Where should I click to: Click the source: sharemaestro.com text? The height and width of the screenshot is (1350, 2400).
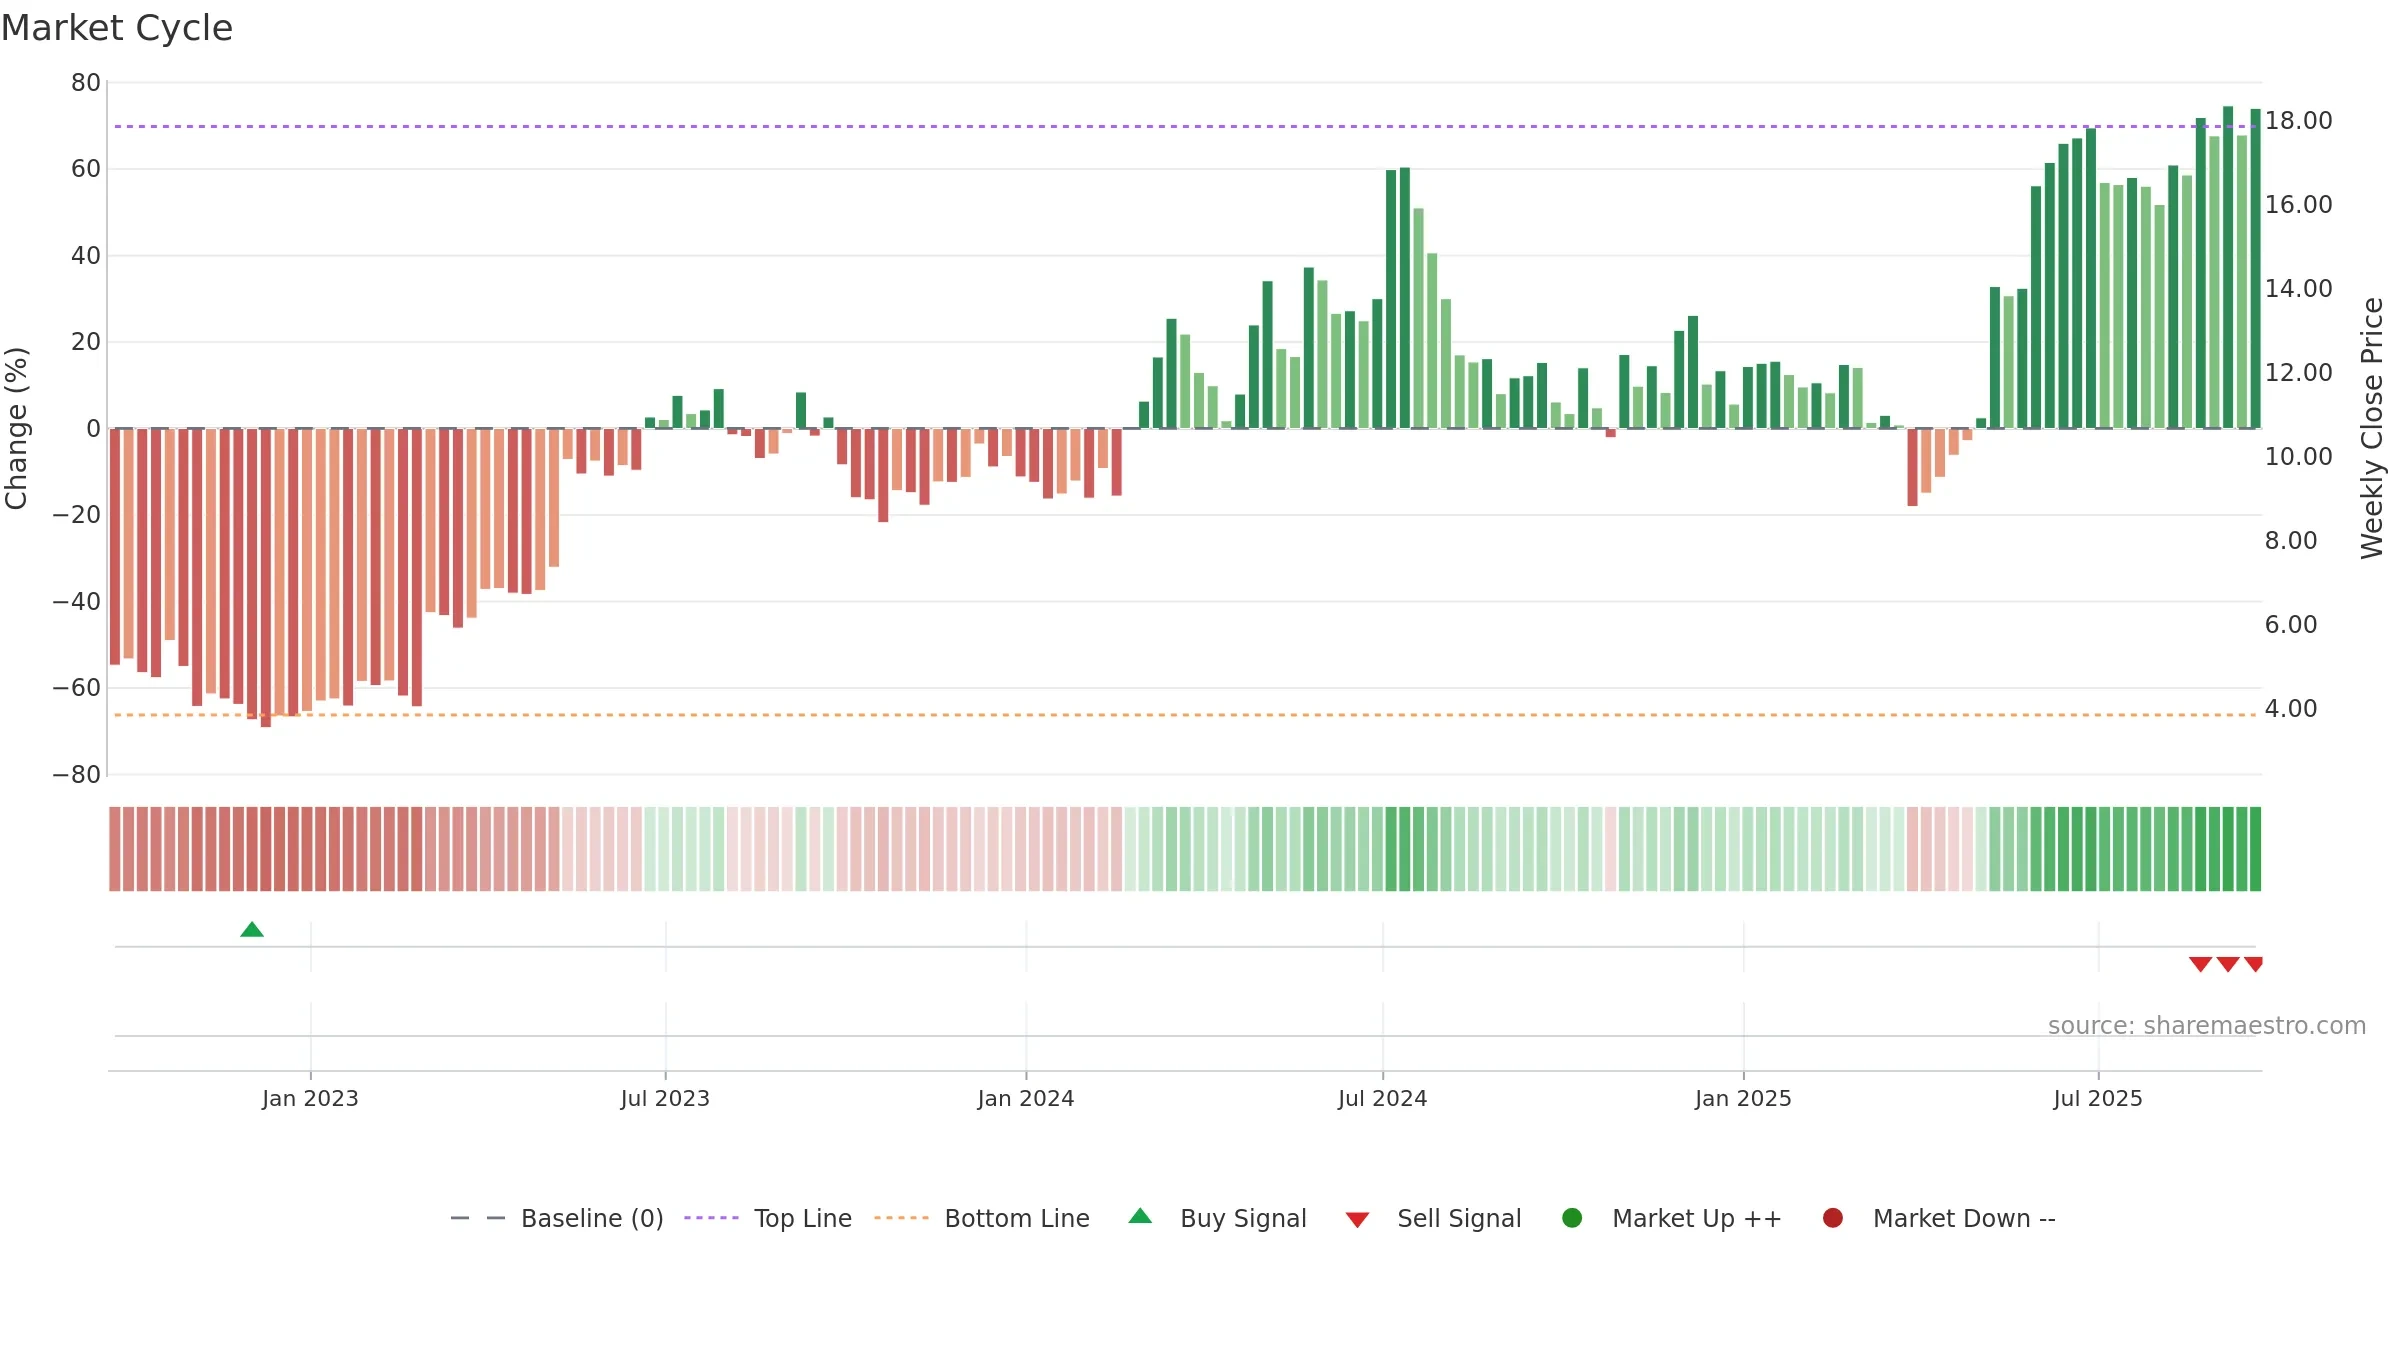pos(2207,1026)
